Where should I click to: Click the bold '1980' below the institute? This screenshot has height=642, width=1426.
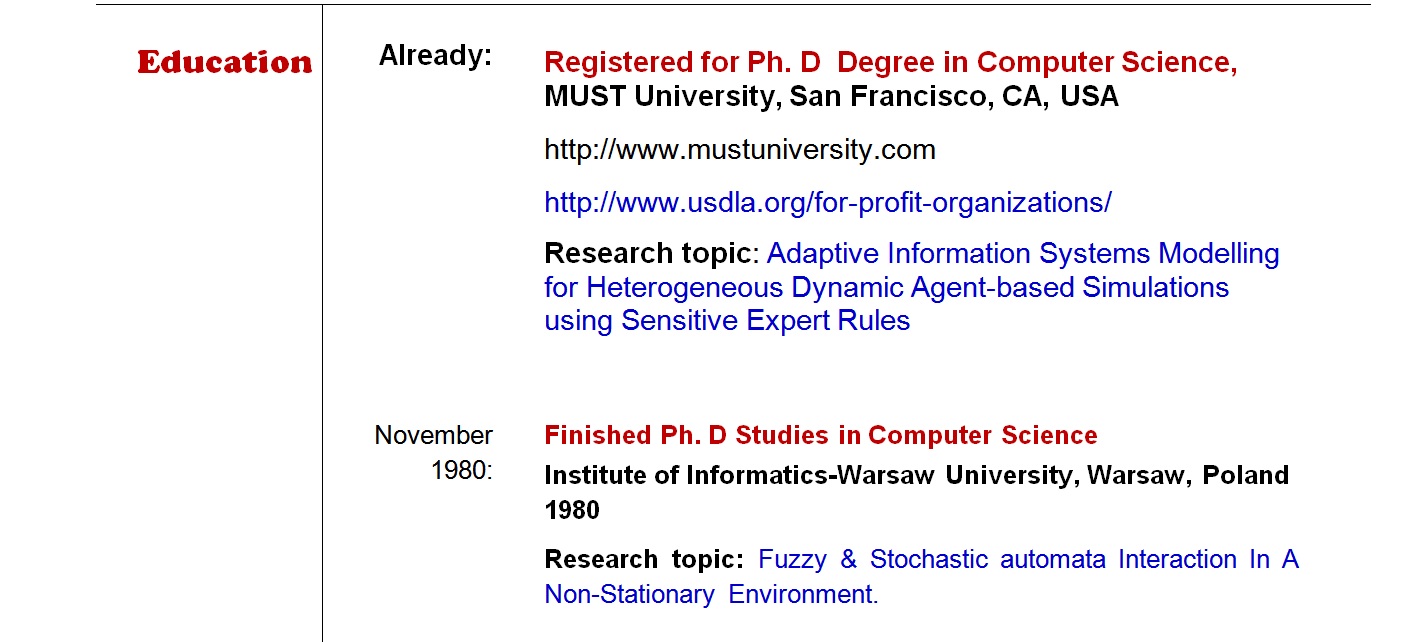[571, 510]
